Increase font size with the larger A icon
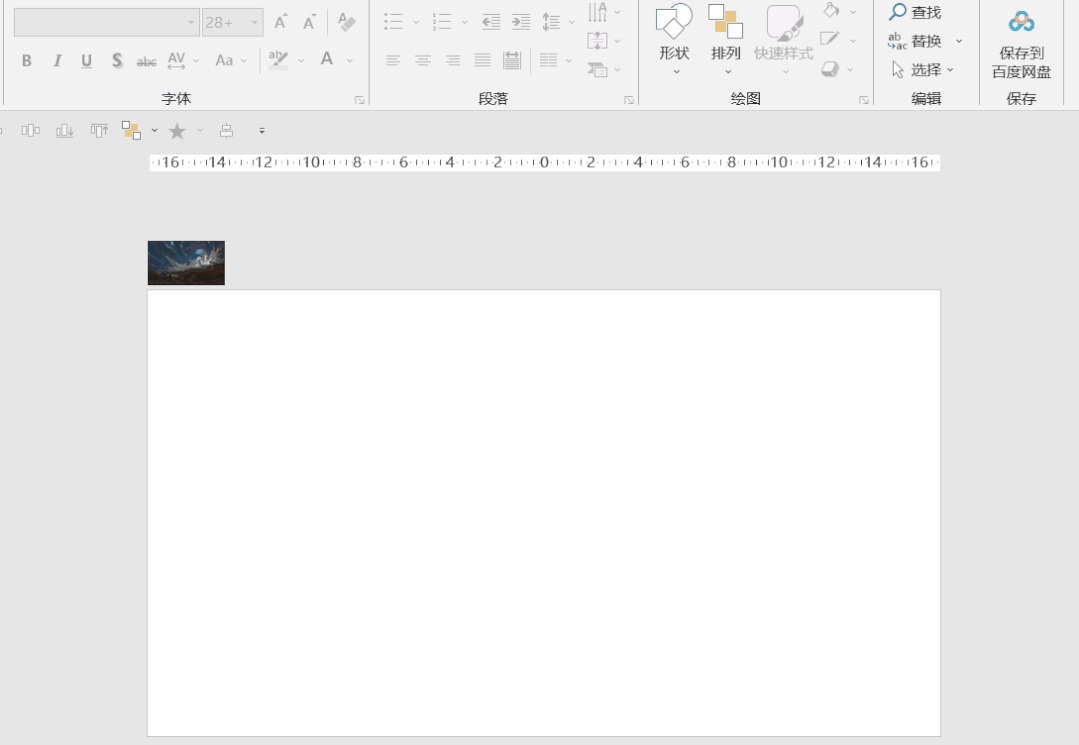 280,22
